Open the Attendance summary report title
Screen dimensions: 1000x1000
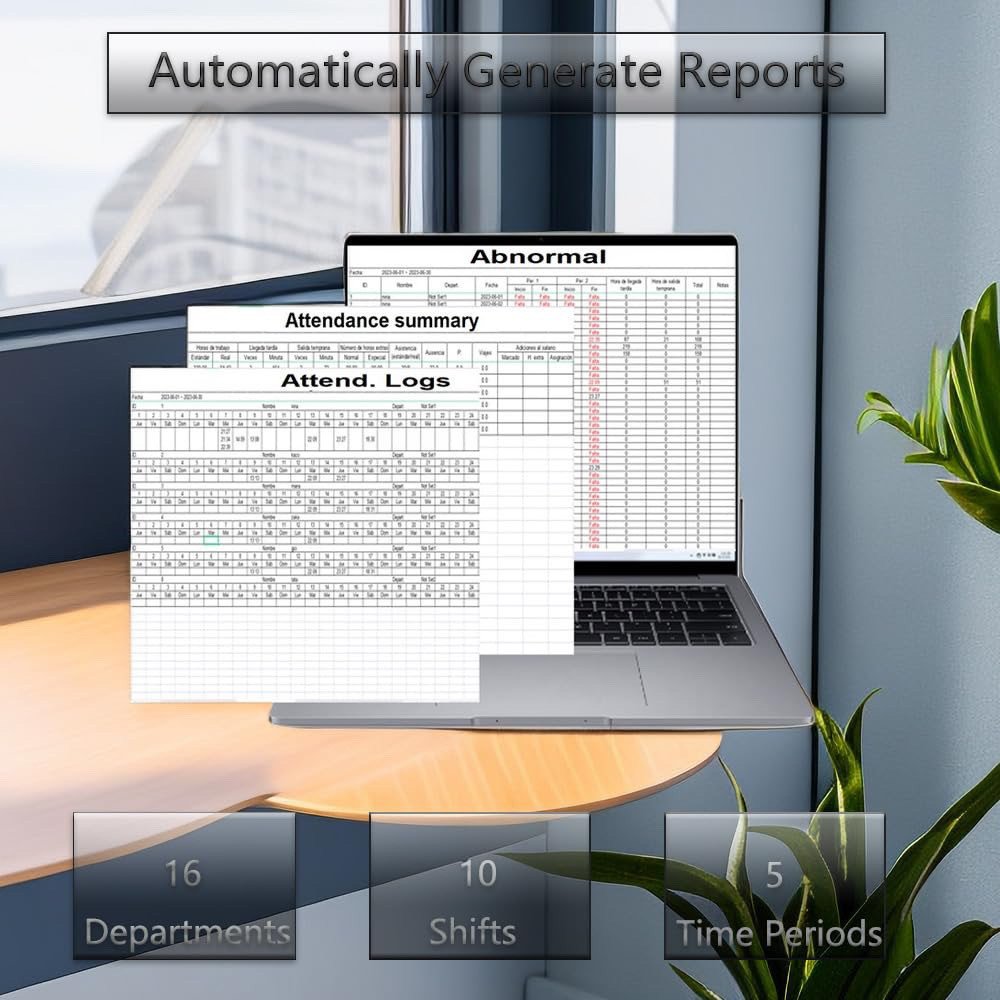pyautogui.click(x=381, y=321)
